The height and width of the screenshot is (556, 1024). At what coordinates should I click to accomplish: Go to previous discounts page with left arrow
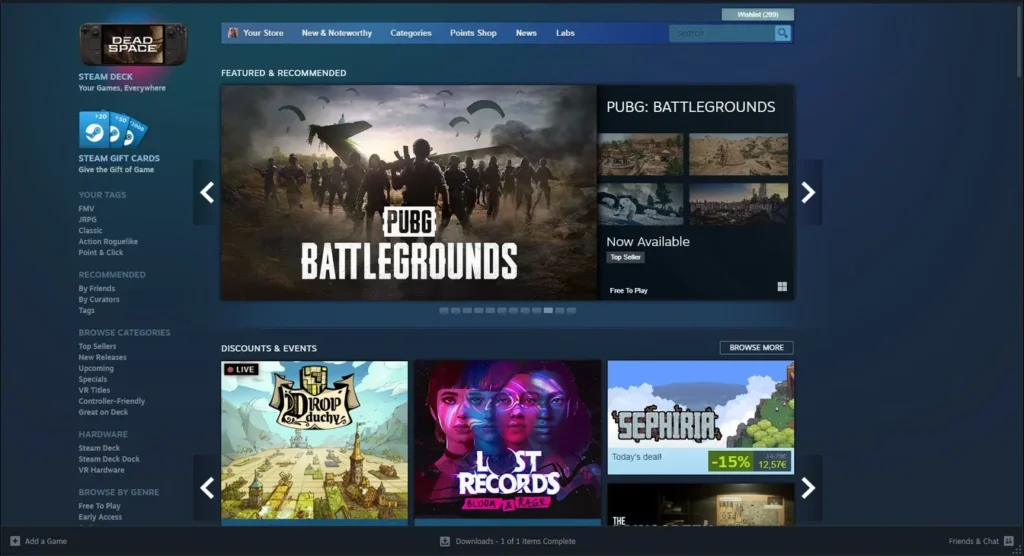point(207,488)
